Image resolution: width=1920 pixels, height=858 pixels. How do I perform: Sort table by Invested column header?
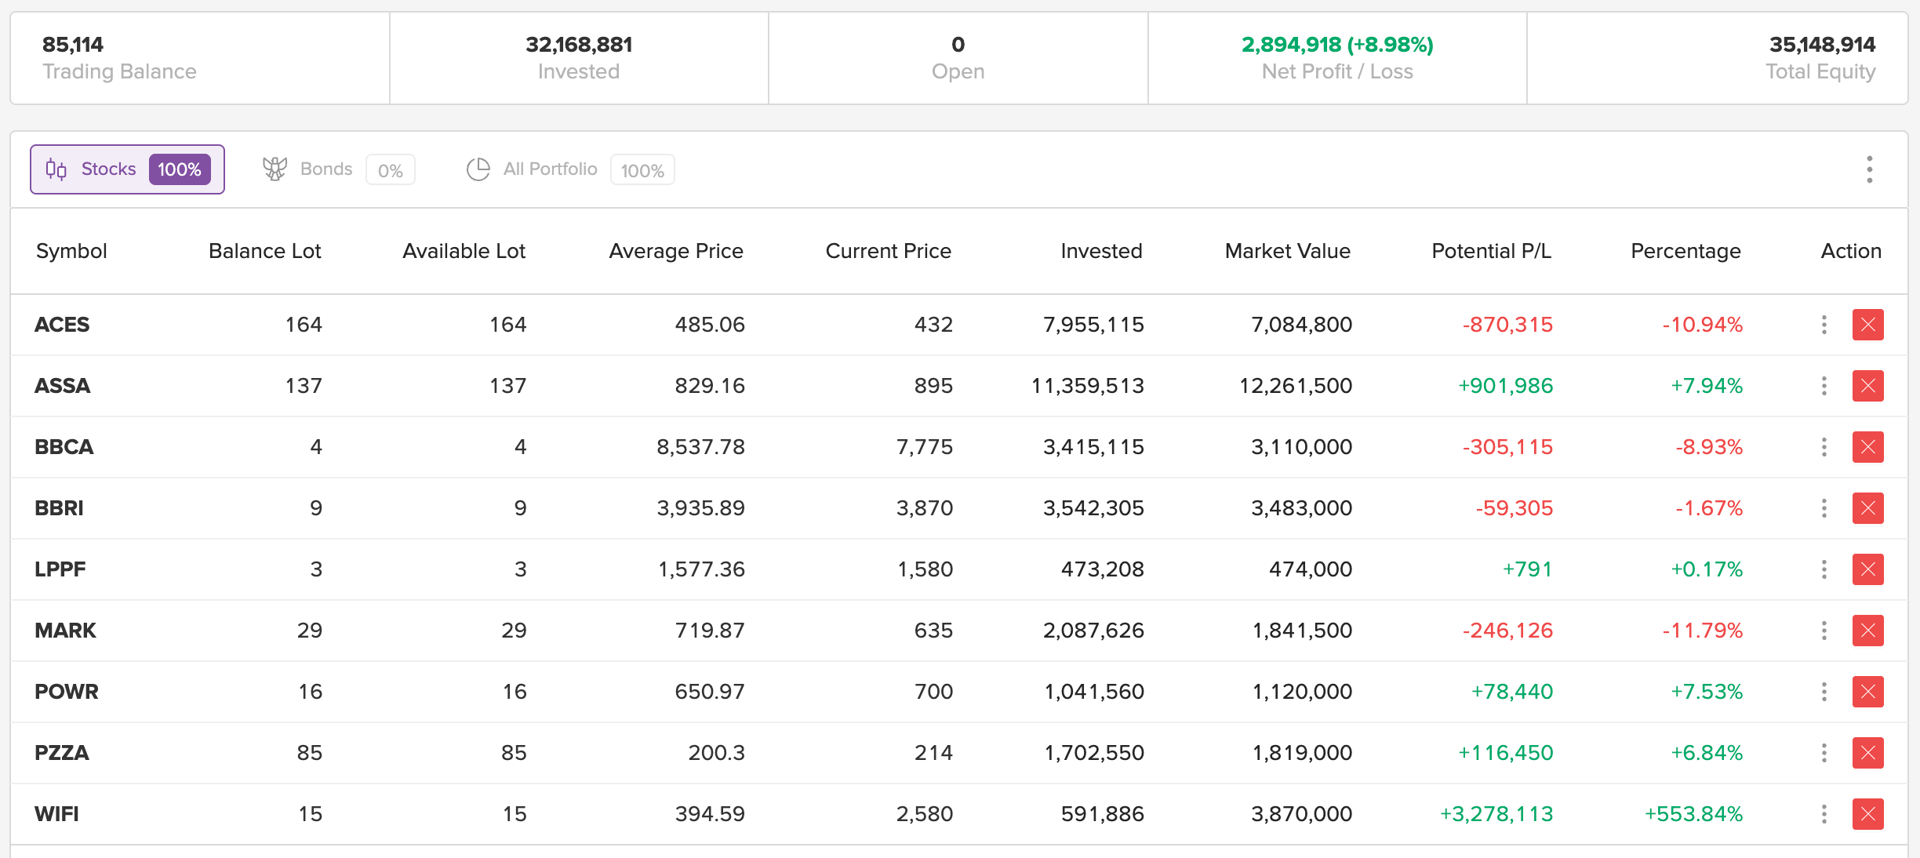pos(1101,251)
